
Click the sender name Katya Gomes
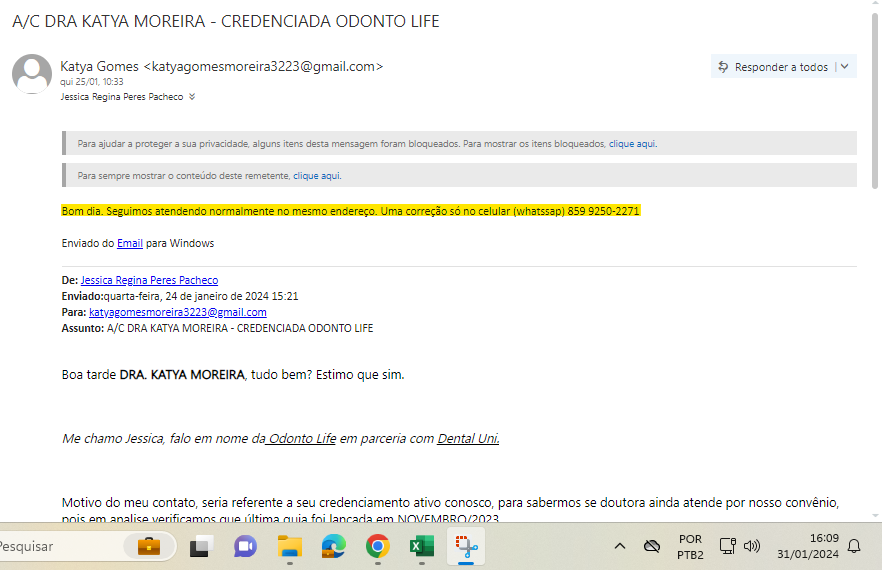(x=99, y=66)
